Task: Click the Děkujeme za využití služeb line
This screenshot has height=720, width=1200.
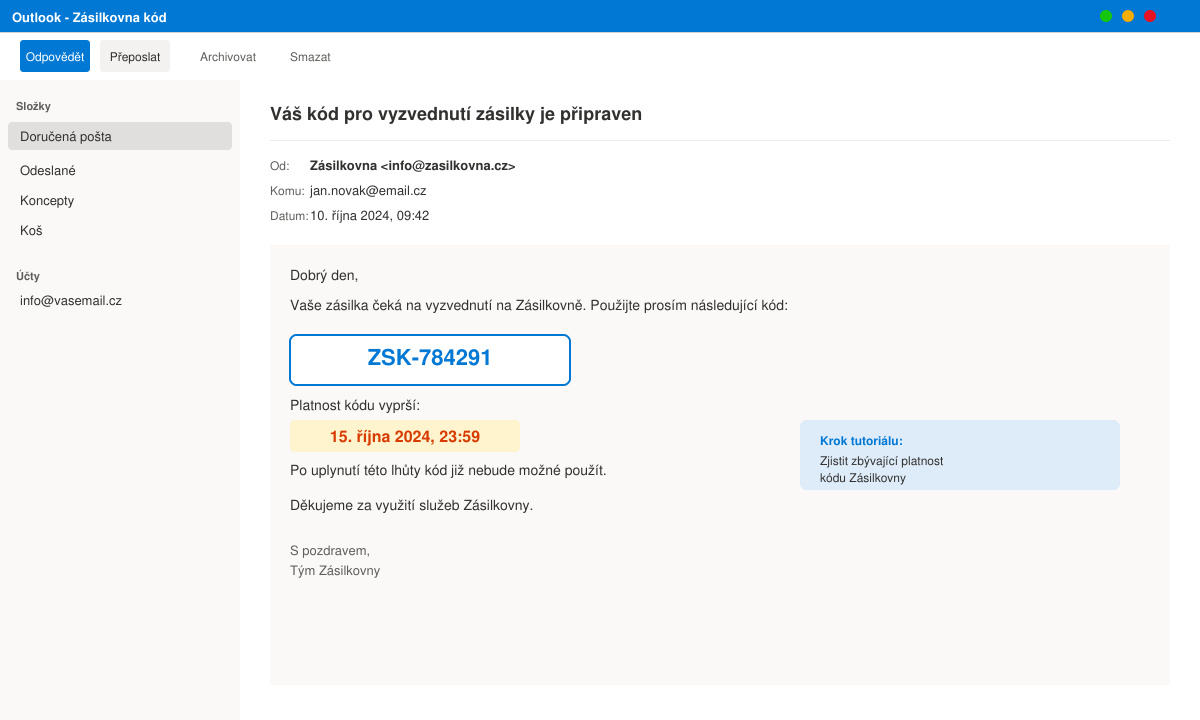Action: 412,505
